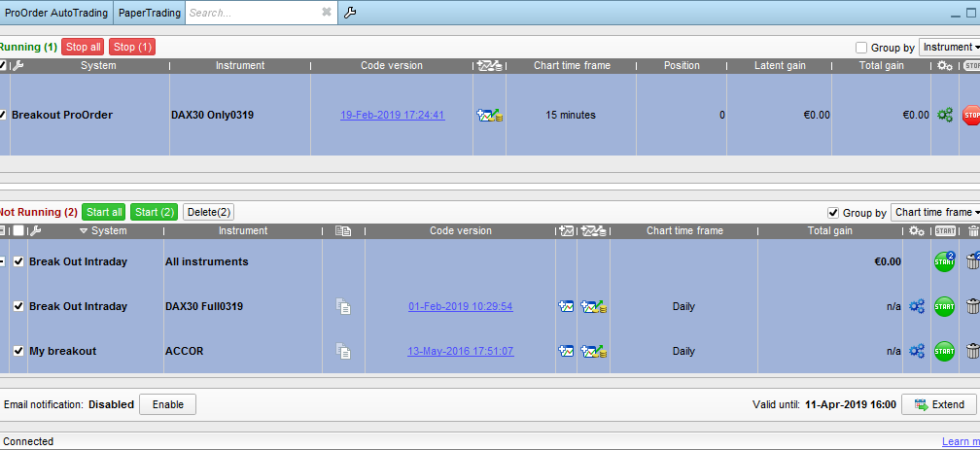Open code version 19-Feb-2019 17:24:41 link
980x450 pixels.
392,115
